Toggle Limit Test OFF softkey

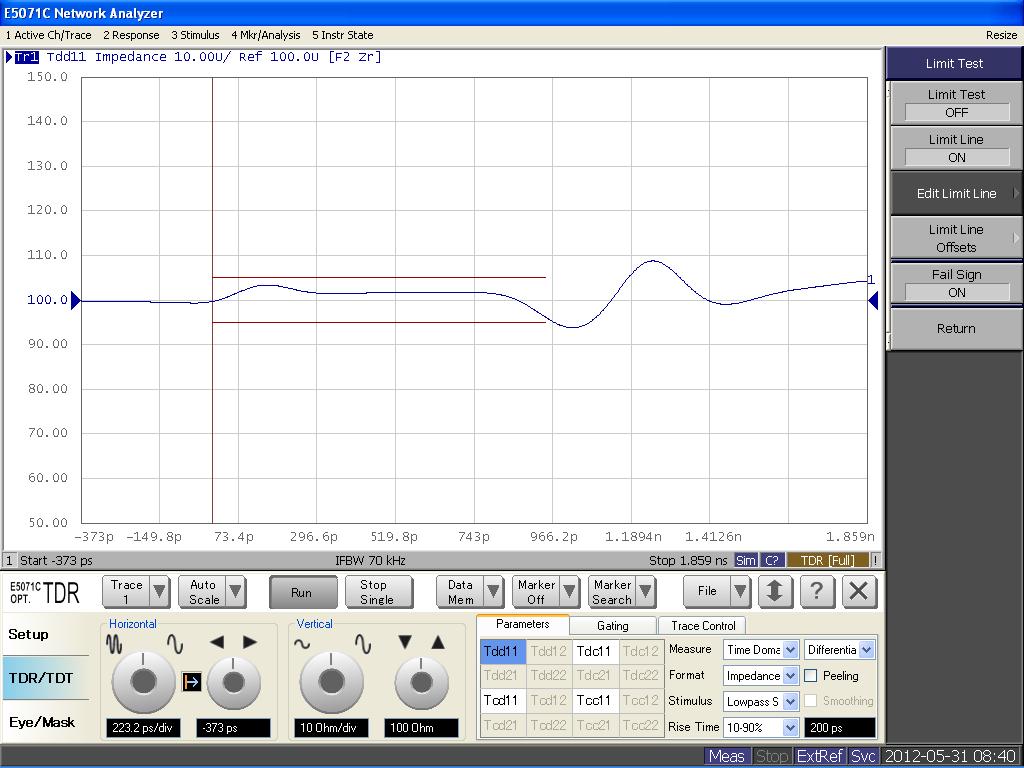[955, 103]
